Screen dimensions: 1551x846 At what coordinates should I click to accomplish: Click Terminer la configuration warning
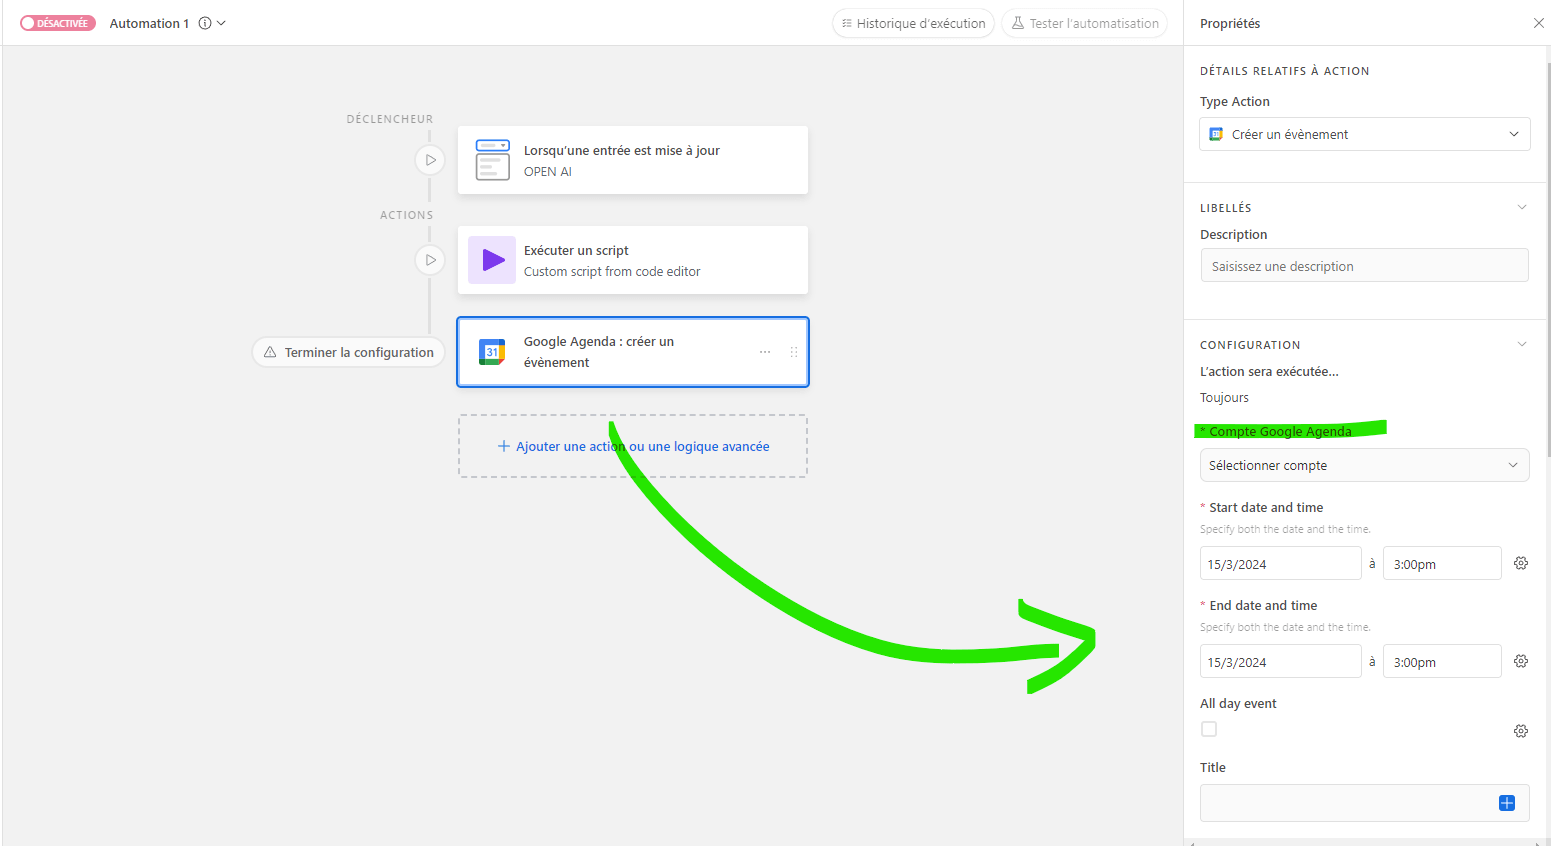click(348, 352)
